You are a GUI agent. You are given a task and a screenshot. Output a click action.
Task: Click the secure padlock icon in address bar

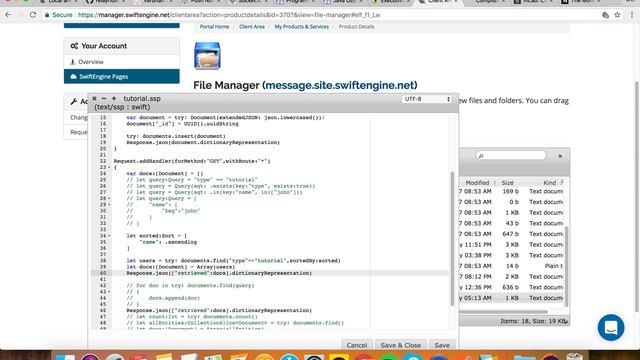point(47,15)
